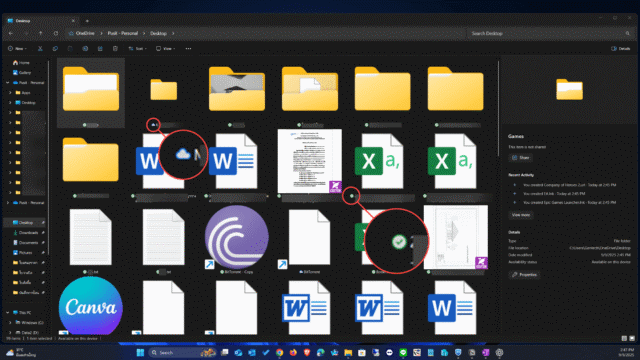Collapse the first Pusit - Personal tree node
The height and width of the screenshot is (360, 640).
click(x=7, y=82)
